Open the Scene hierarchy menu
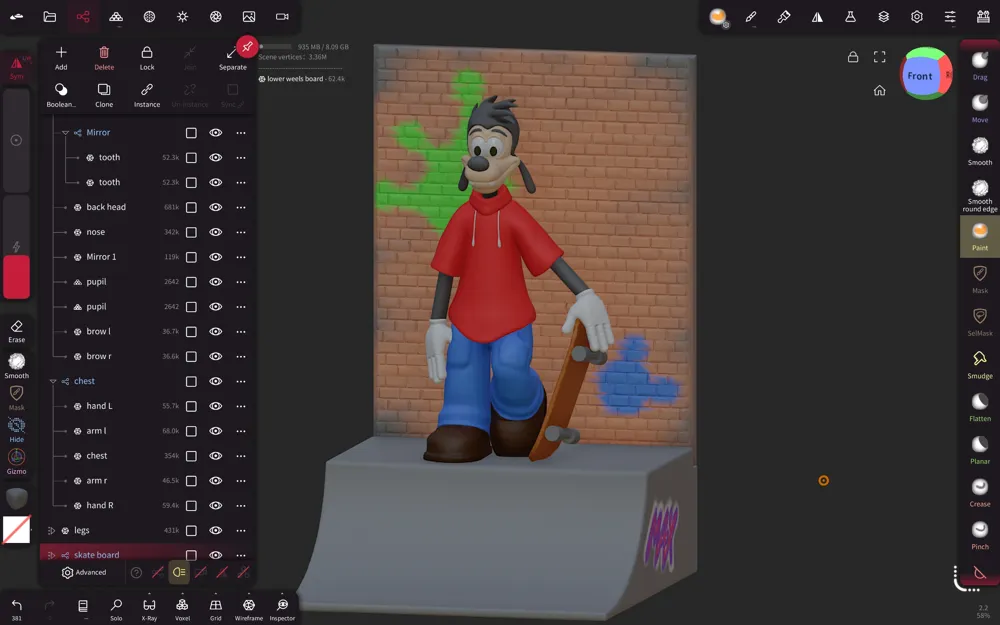1000x625 pixels. tap(83, 17)
